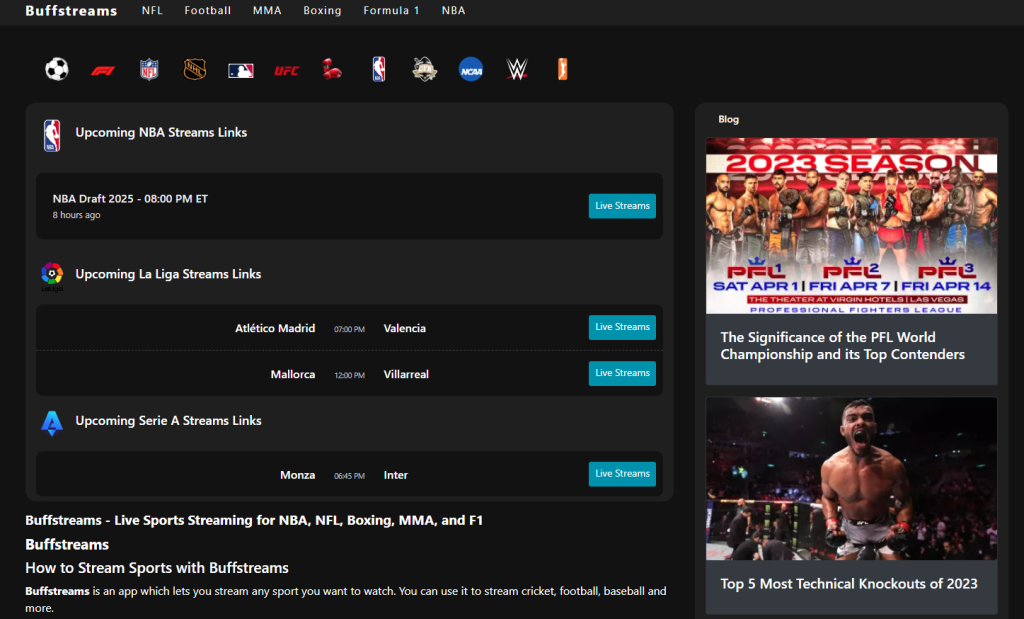Open Upcoming NBA Streams Links heading
The image size is (1024, 619).
(161, 132)
